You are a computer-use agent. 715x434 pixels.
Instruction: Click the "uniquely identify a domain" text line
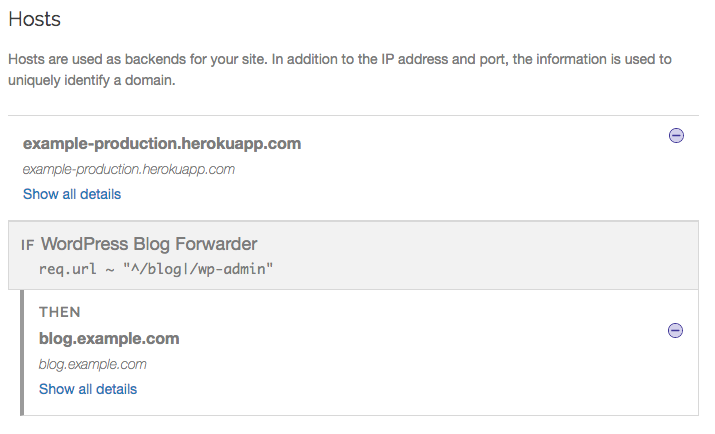(x=92, y=80)
